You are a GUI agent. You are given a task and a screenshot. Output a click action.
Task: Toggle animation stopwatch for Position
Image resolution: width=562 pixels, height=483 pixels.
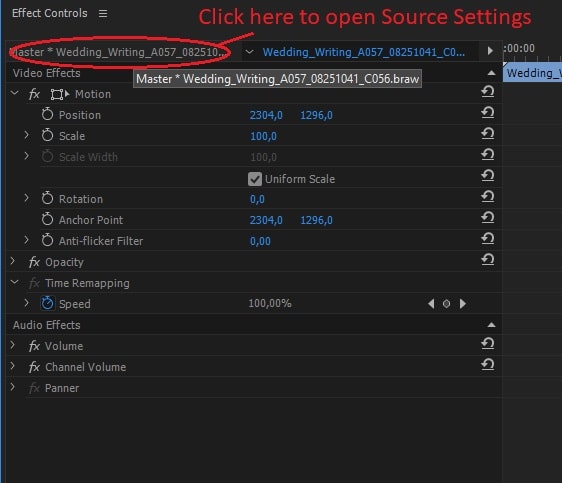point(47,115)
